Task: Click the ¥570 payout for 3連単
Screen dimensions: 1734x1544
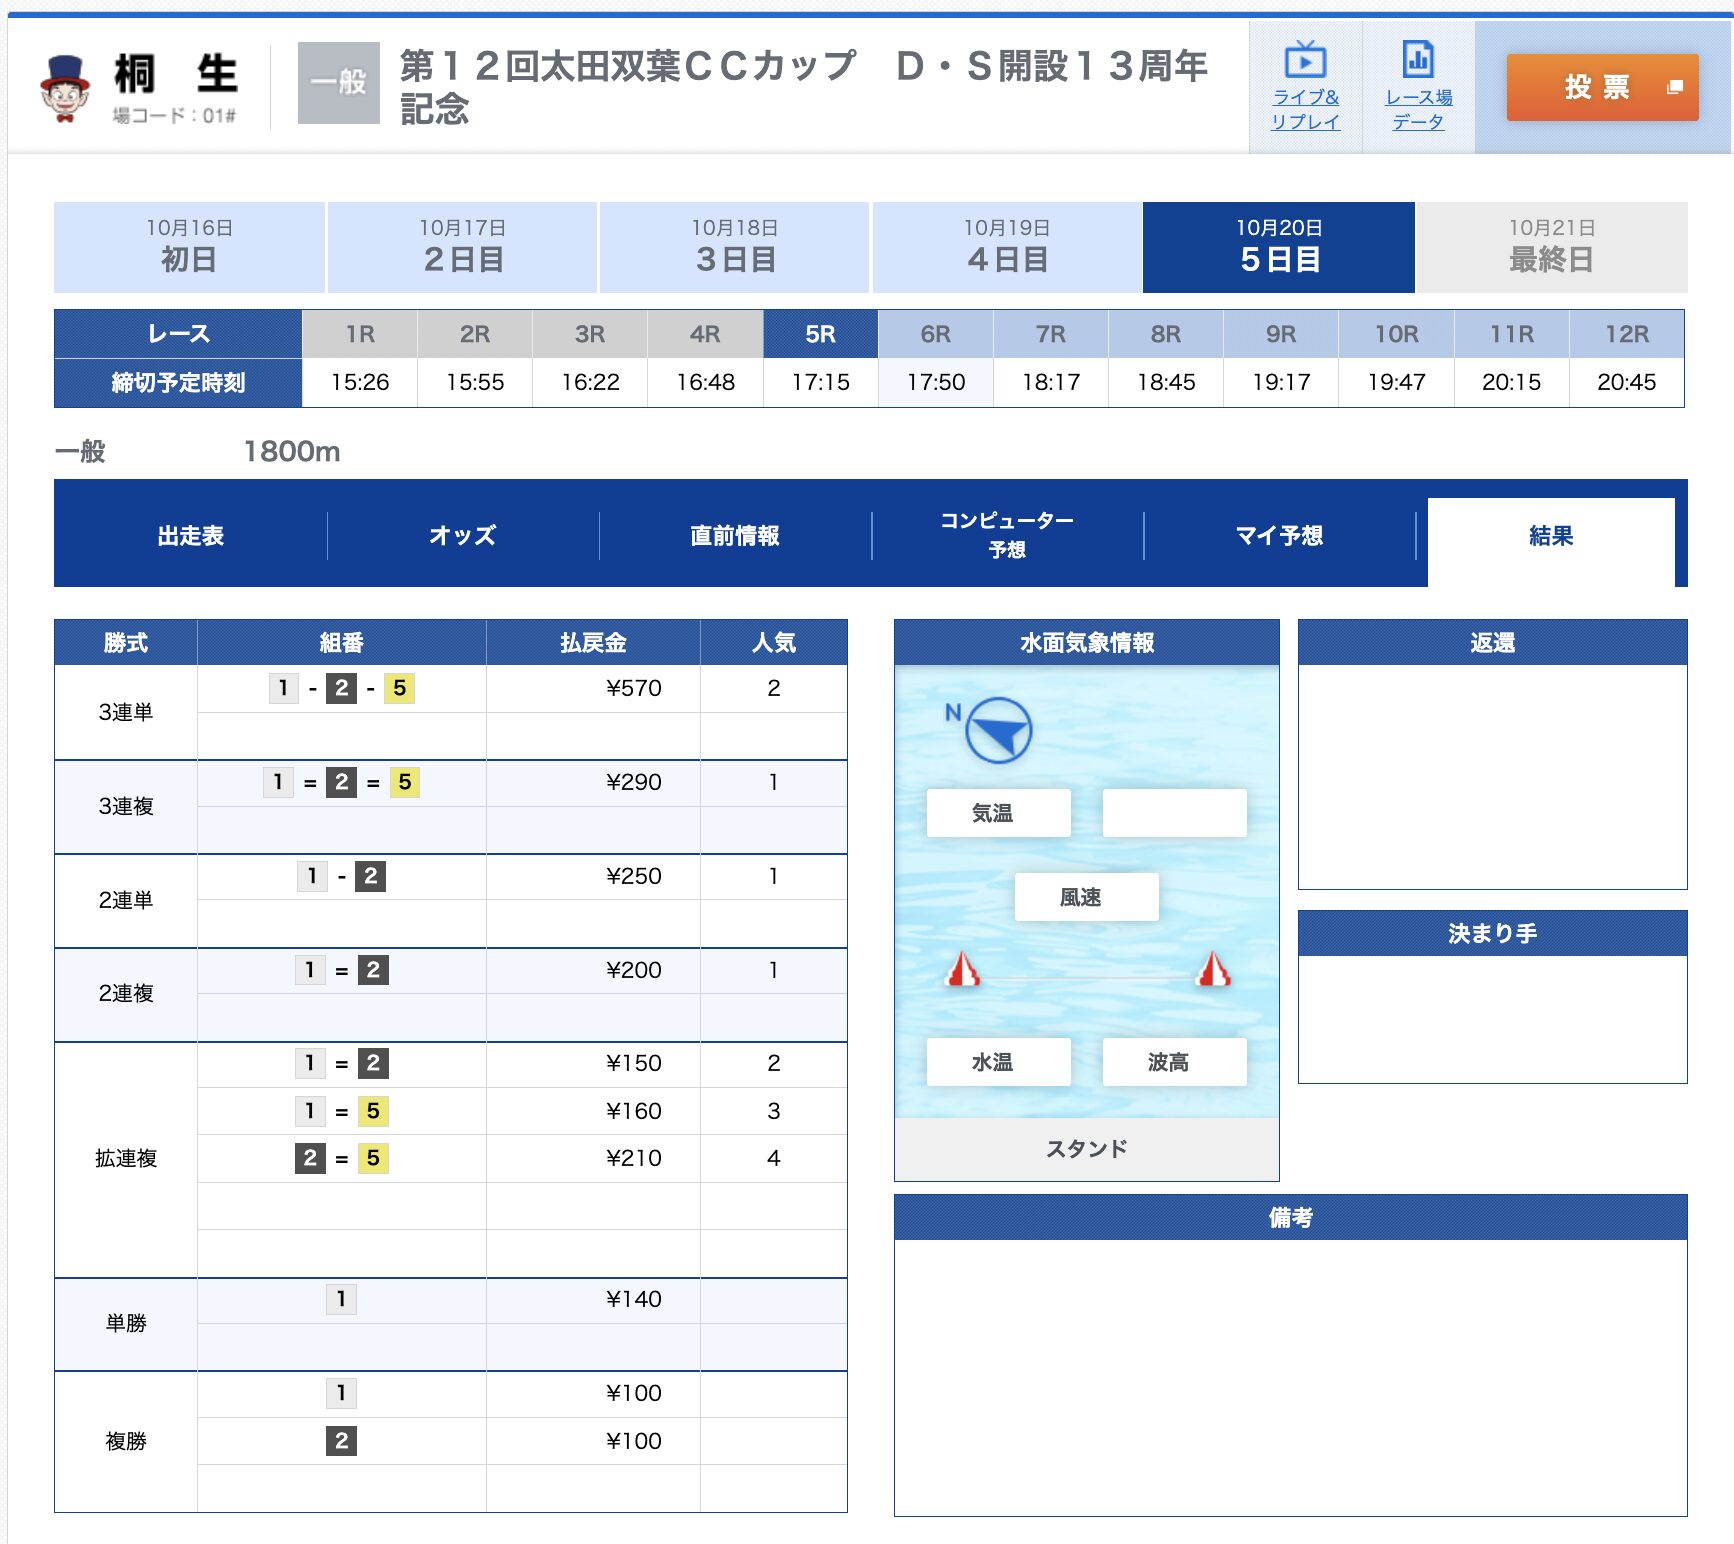Action: [634, 688]
